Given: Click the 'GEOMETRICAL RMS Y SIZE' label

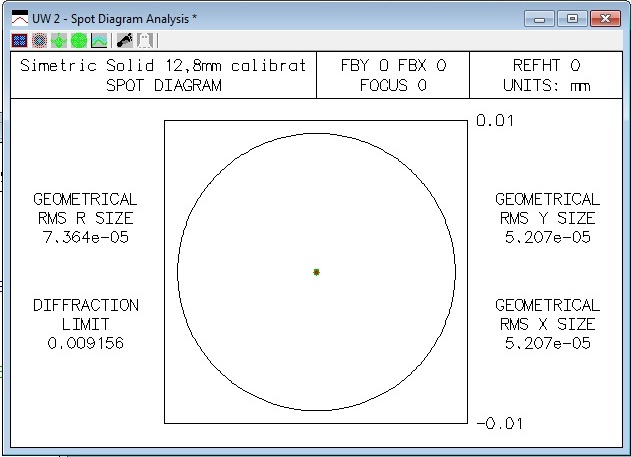Looking at the screenshot, I should click(x=547, y=209).
